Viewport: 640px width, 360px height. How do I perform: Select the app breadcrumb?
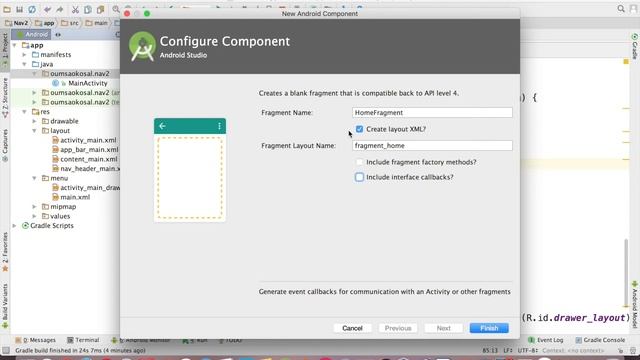point(44,23)
